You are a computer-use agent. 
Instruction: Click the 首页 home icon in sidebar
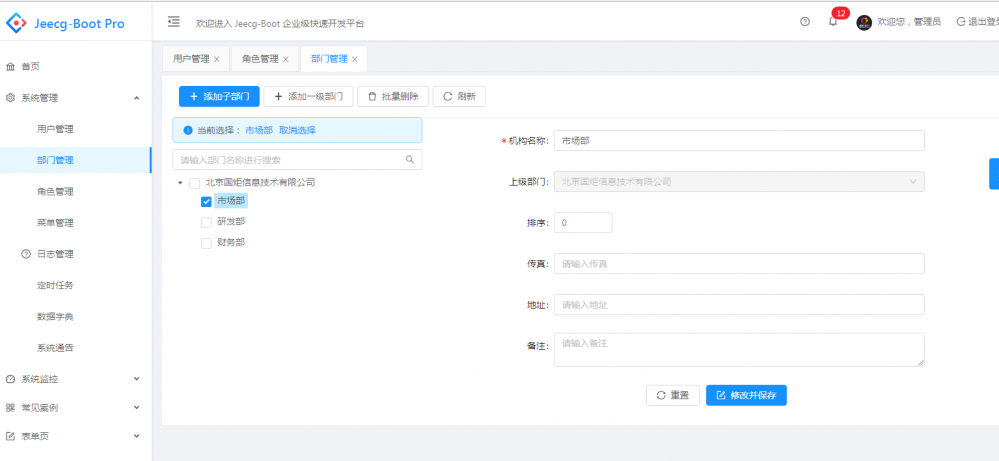pyautogui.click(x=10, y=66)
